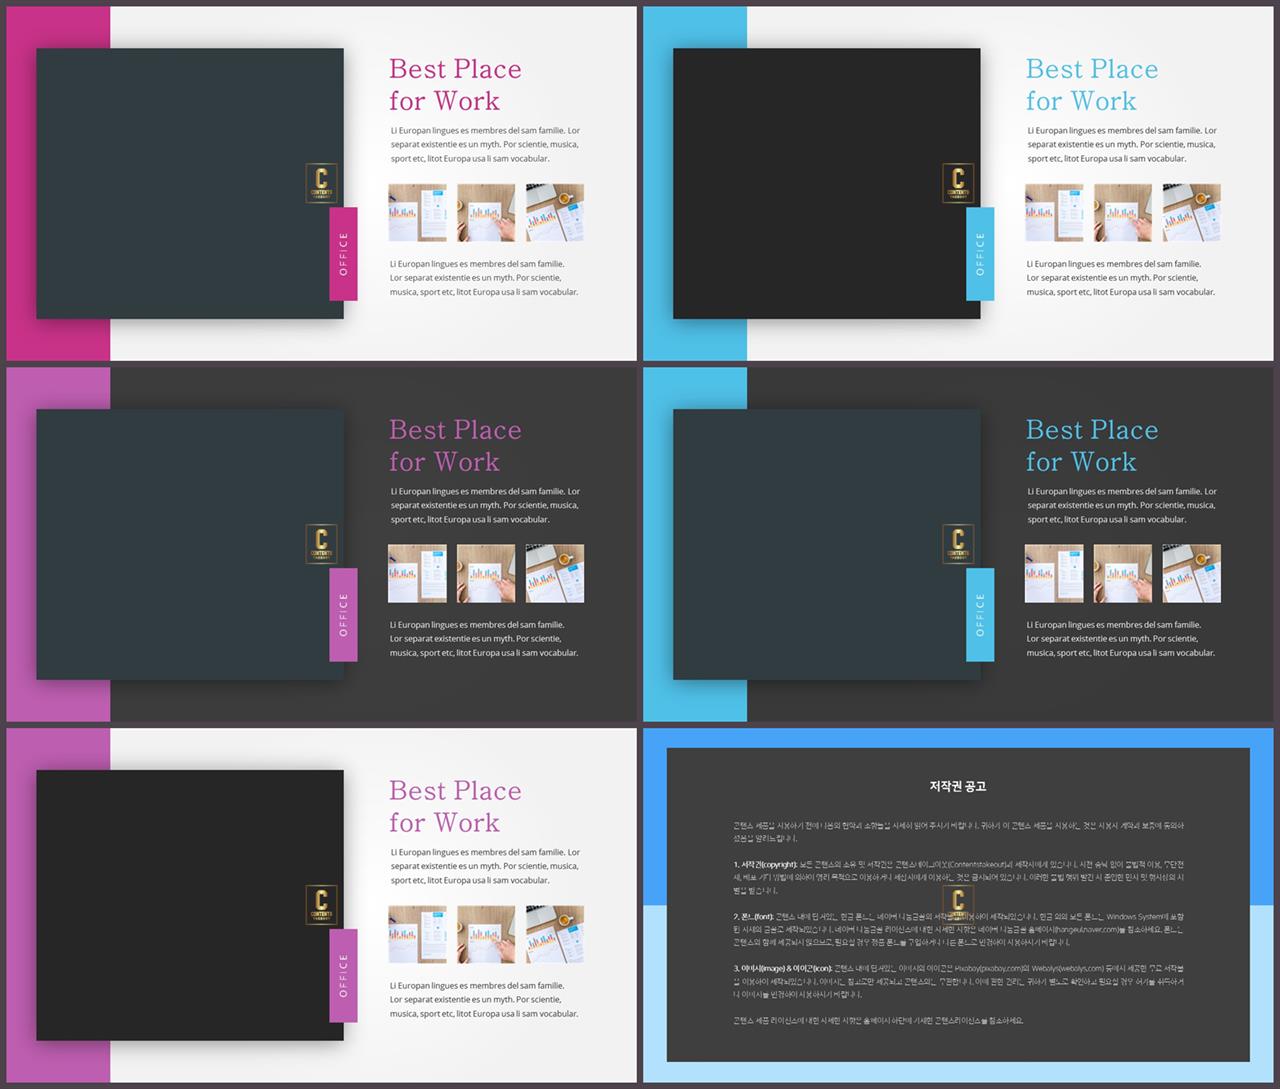The height and width of the screenshot is (1089, 1280).
Task: Click the purple "Best Place for Work" title on the dark slide
Action: [x=455, y=446]
